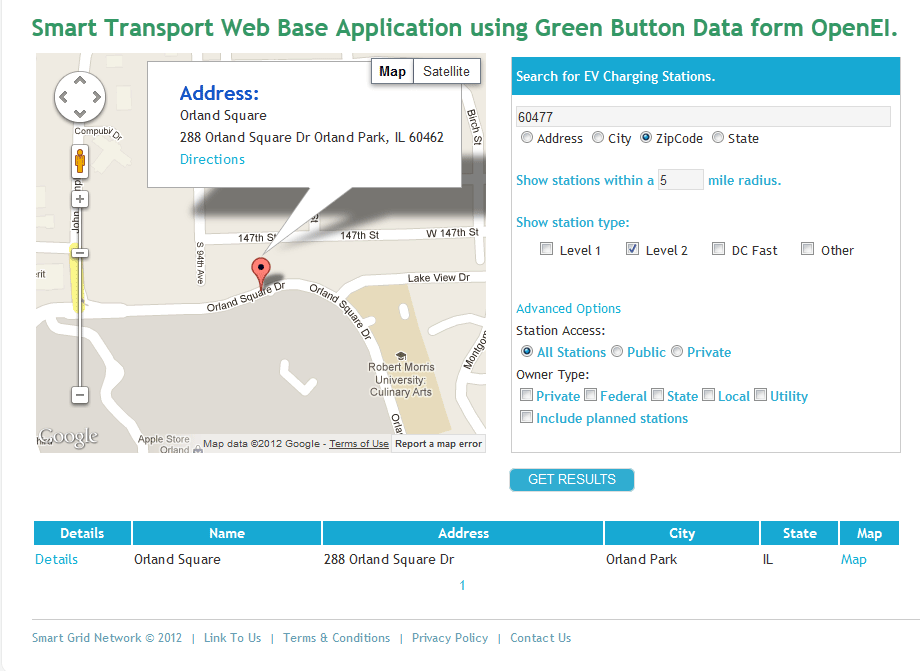The width and height of the screenshot is (920, 671).
Task: Expand the Advanced Options section
Action: (568, 309)
